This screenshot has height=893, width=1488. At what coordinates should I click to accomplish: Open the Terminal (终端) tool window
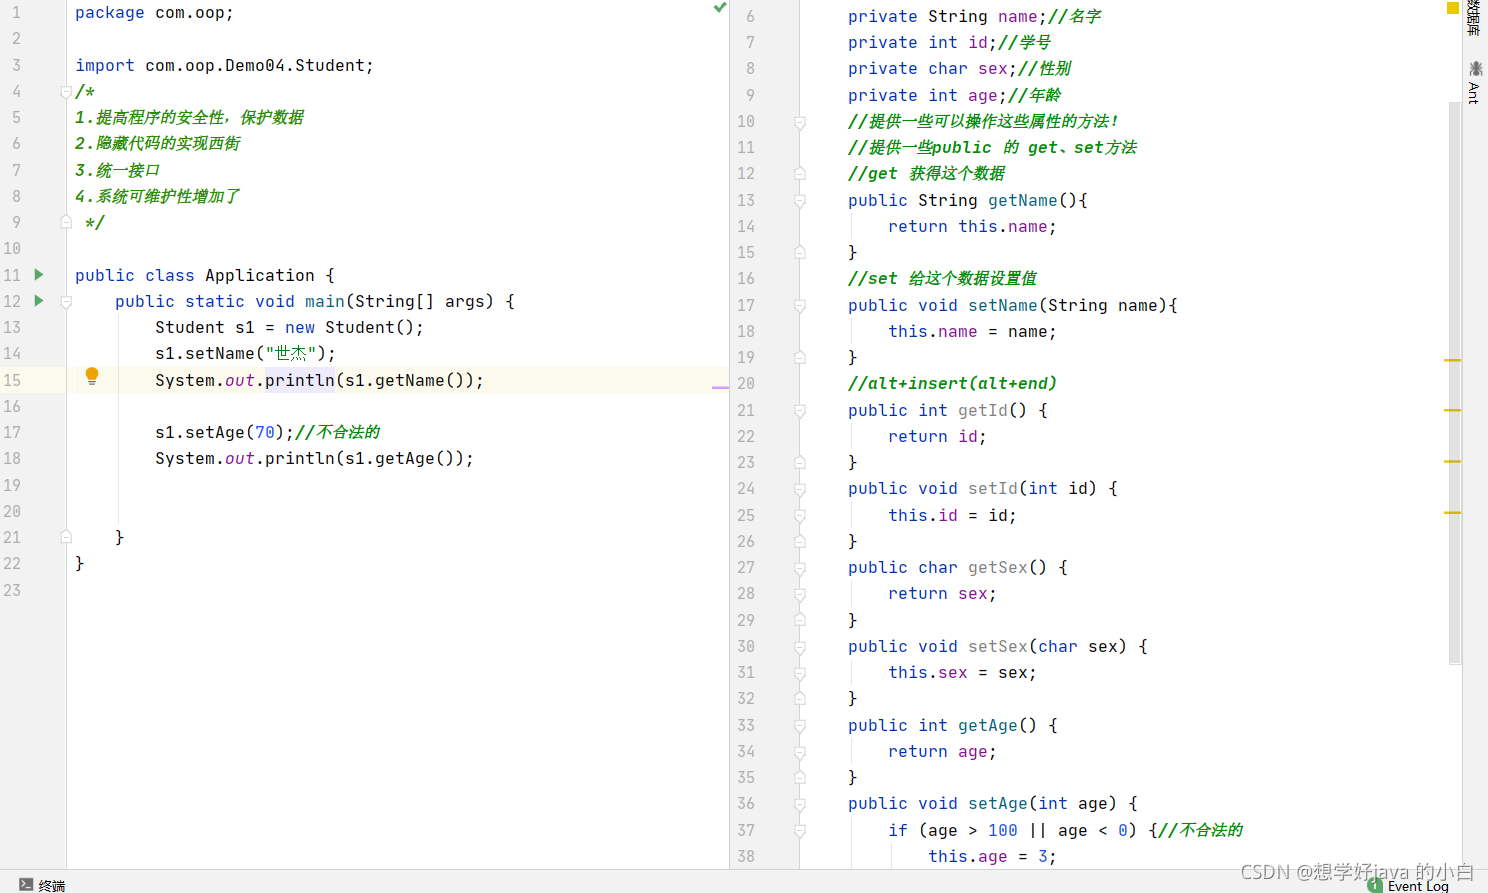[42, 885]
